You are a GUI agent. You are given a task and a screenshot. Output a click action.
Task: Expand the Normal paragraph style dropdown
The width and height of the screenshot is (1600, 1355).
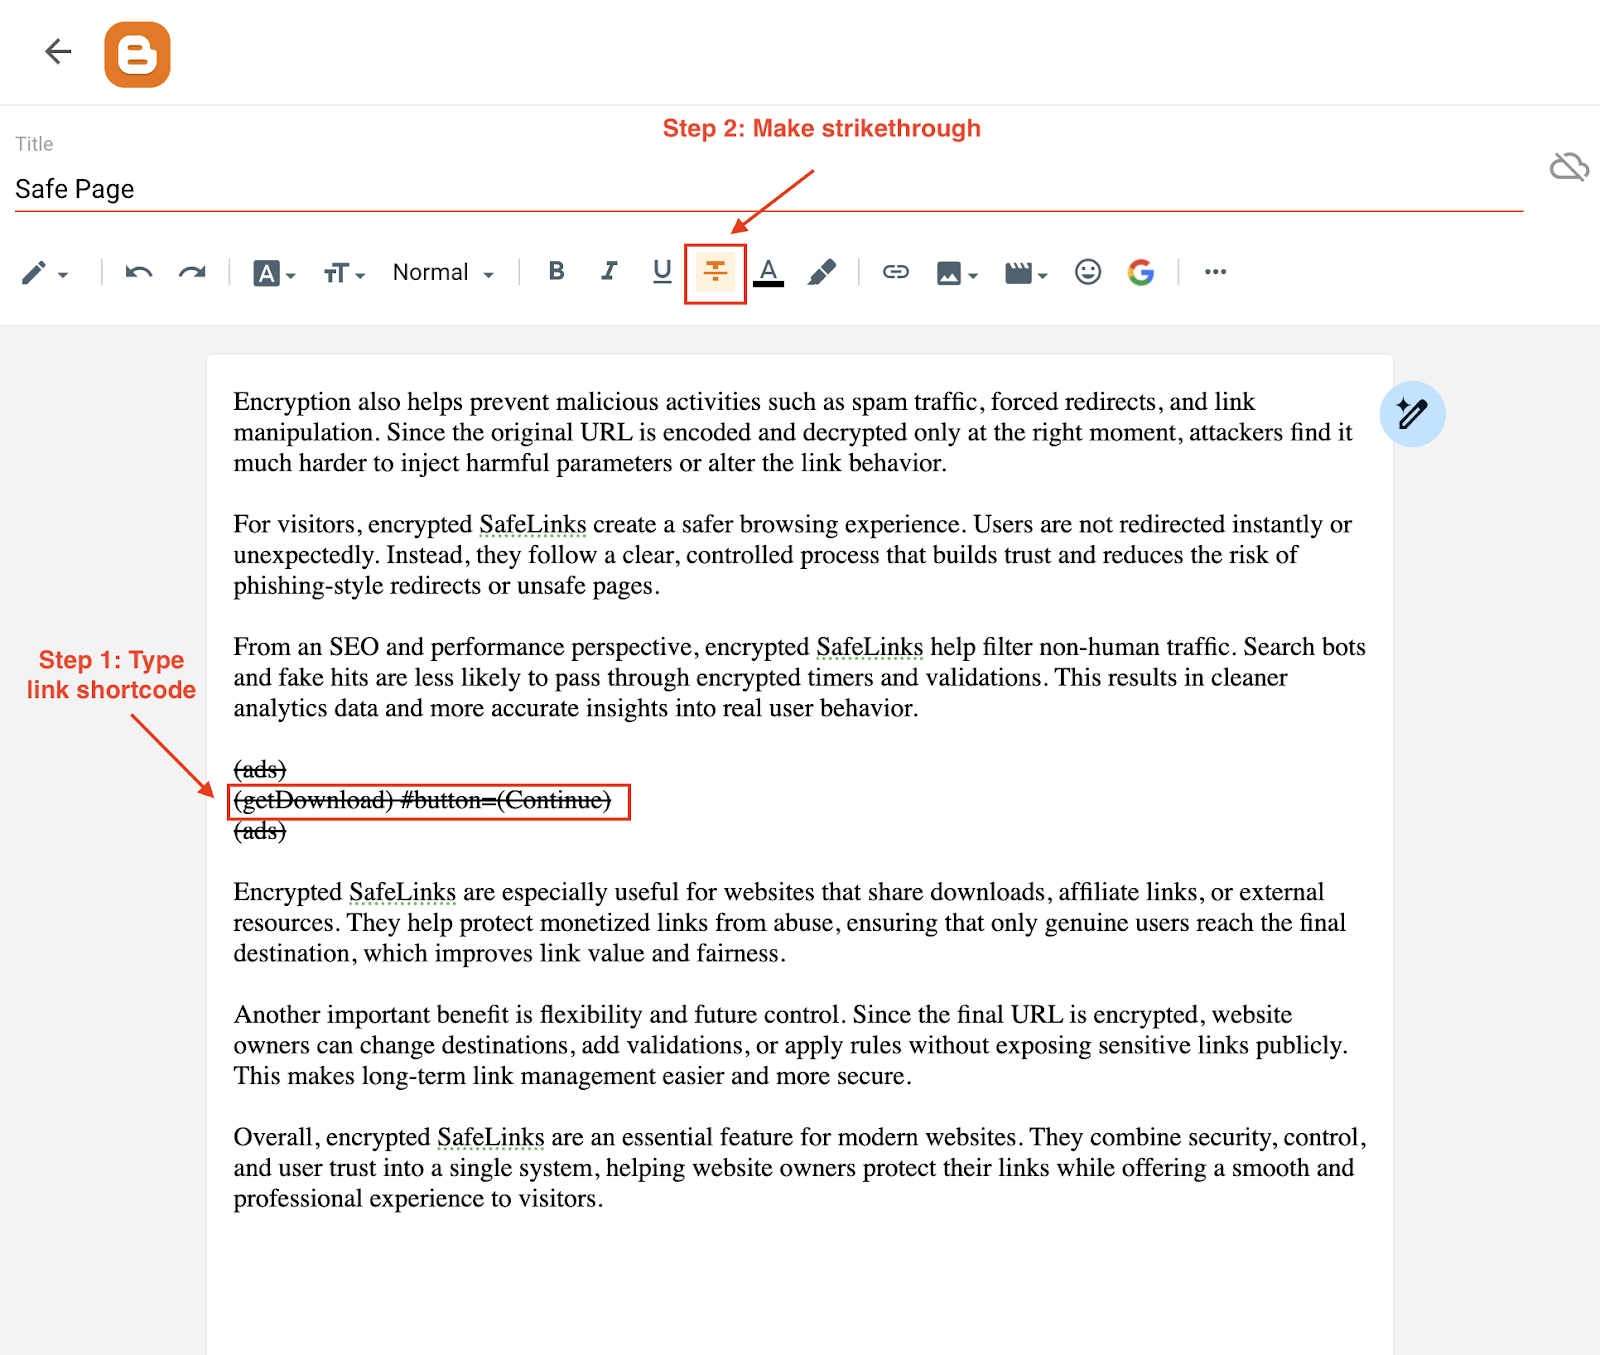(x=443, y=272)
